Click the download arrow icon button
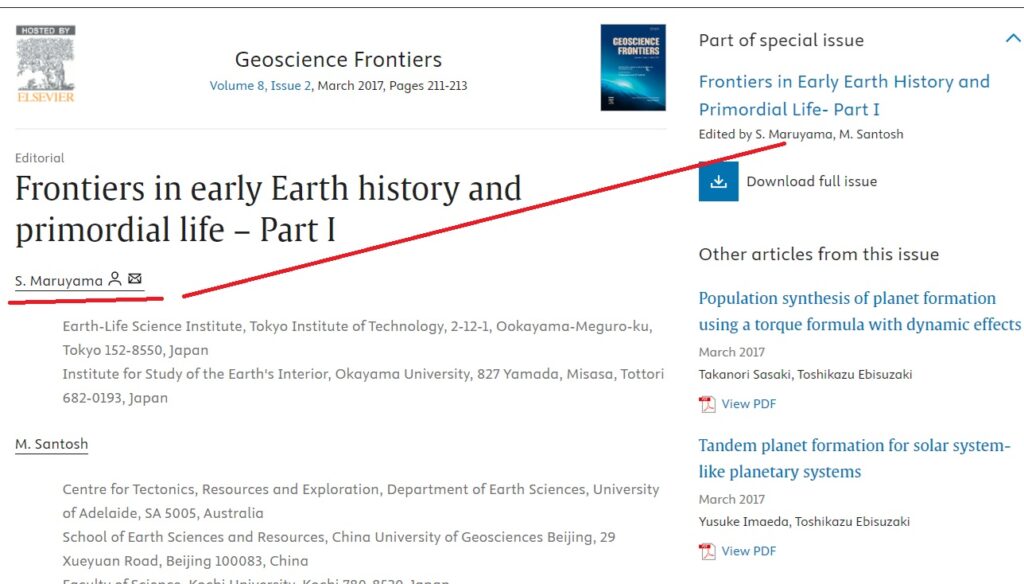Viewport: 1024px width, 584px height. [718, 181]
